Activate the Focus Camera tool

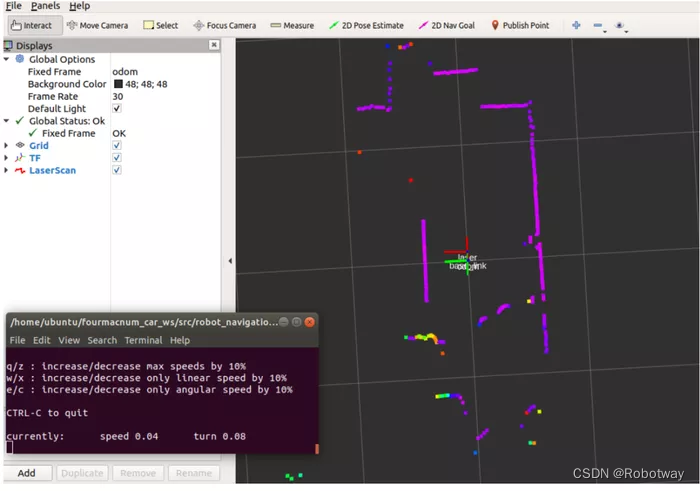click(x=225, y=25)
